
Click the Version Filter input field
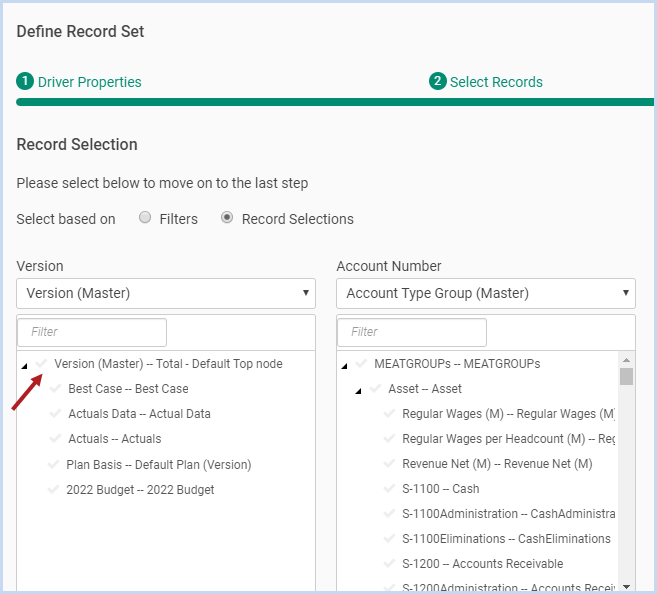(x=92, y=332)
